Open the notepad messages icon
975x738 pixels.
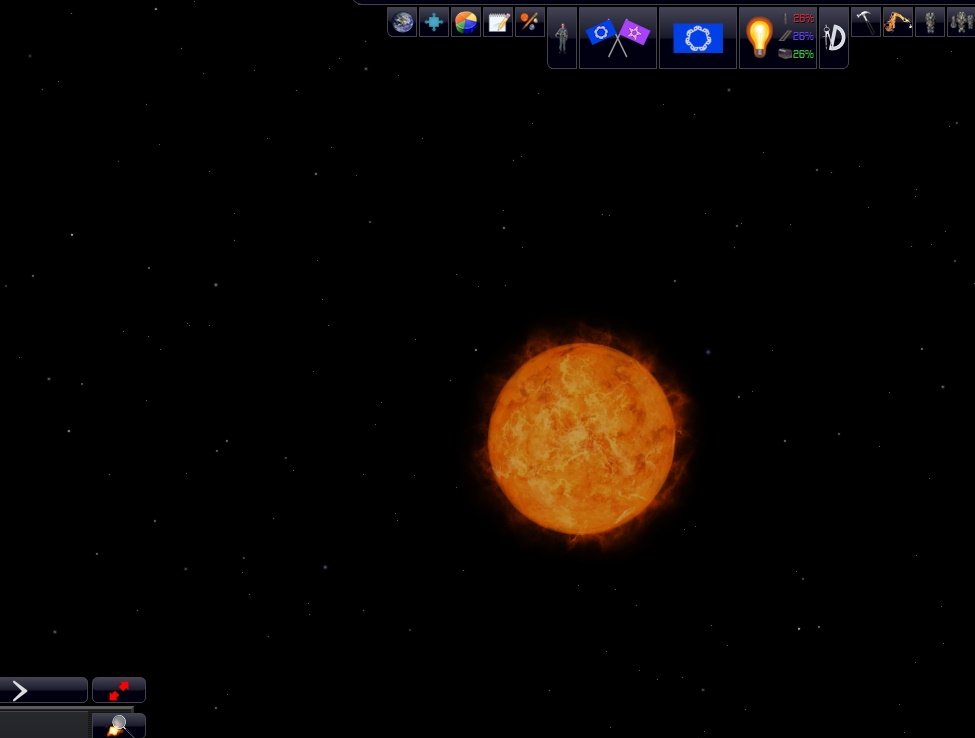click(498, 21)
